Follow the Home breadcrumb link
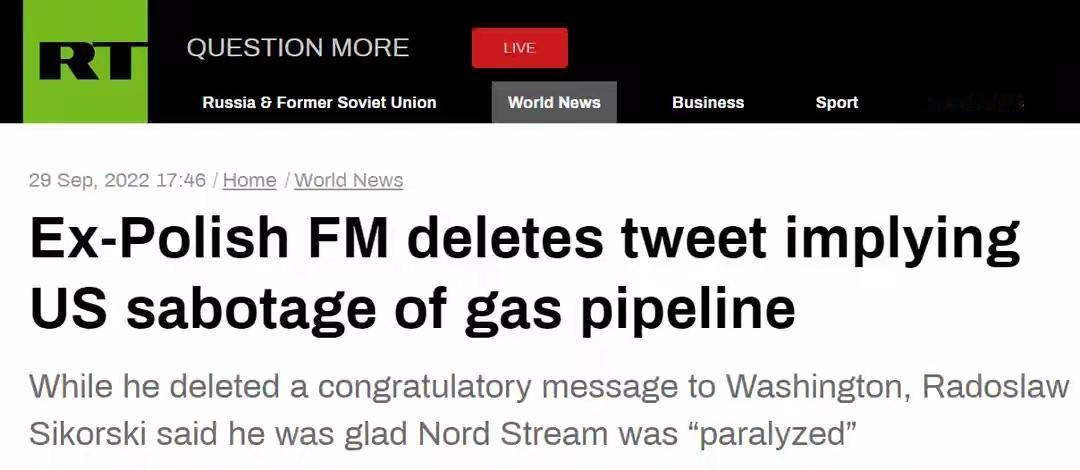The width and height of the screenshot is (1080, 470). 249,180
